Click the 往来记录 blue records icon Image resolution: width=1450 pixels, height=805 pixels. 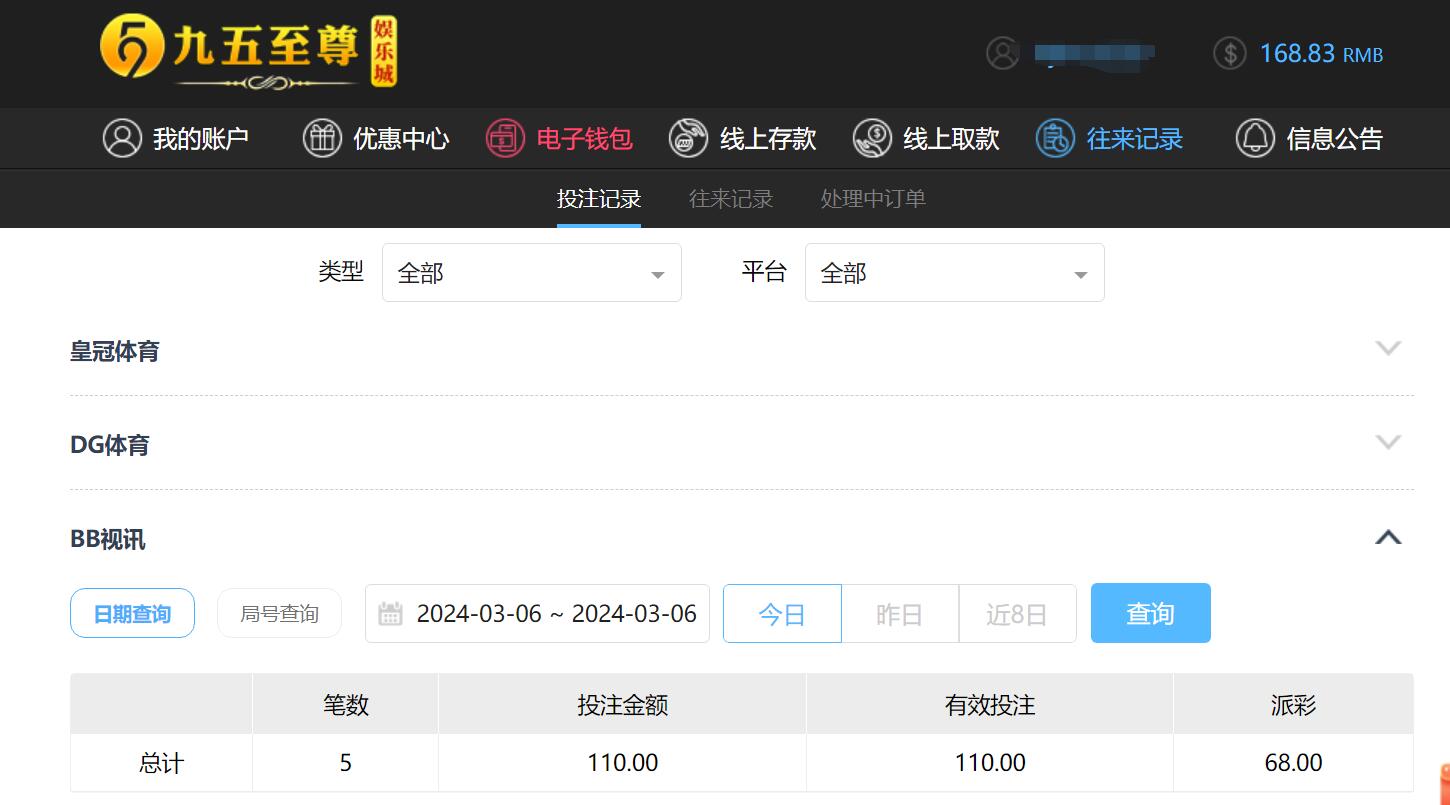point(1055,138)
